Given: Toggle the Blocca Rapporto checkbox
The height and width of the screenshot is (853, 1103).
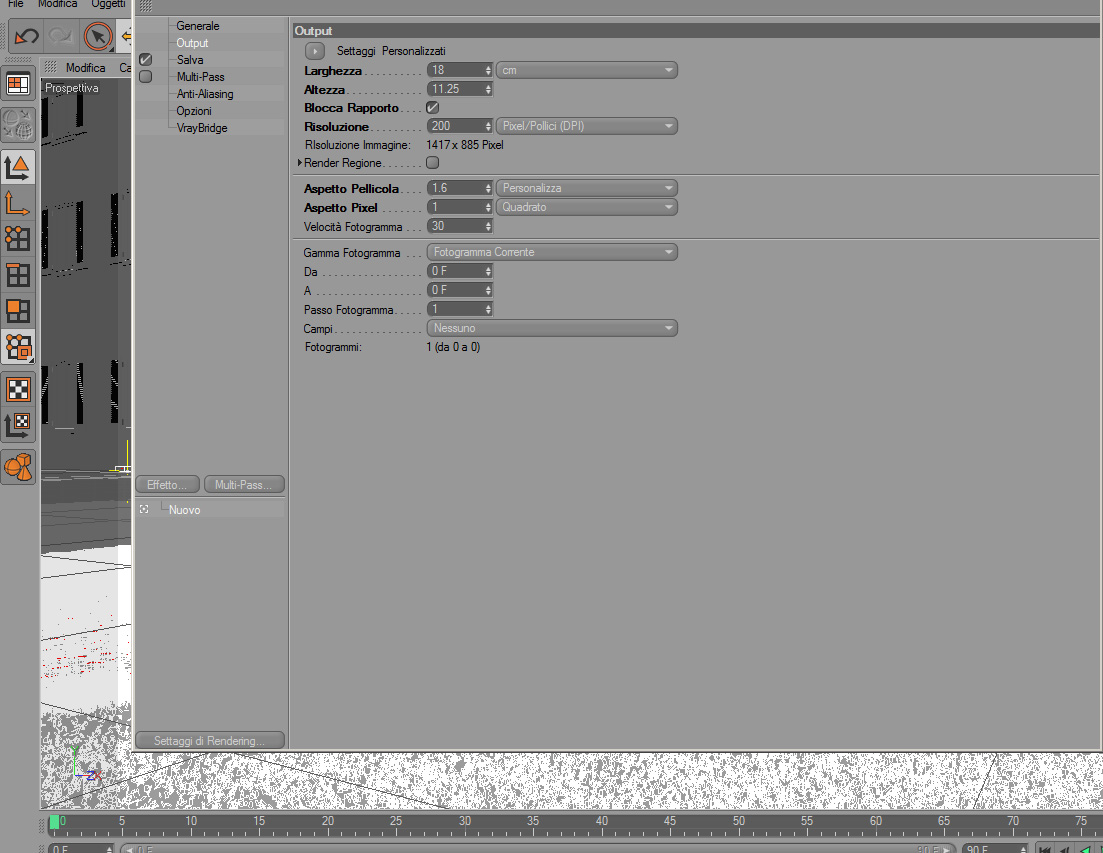Looking at the screenshot, I should point(433,108).
